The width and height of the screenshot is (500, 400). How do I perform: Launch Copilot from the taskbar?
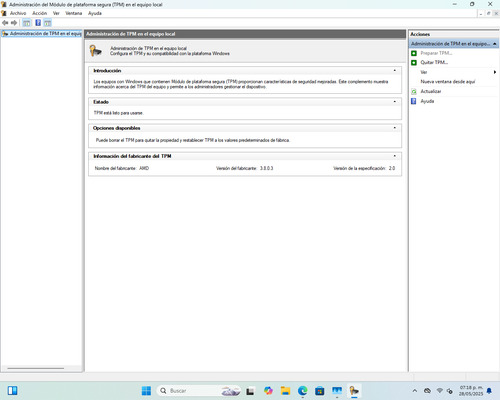point(268,391)
